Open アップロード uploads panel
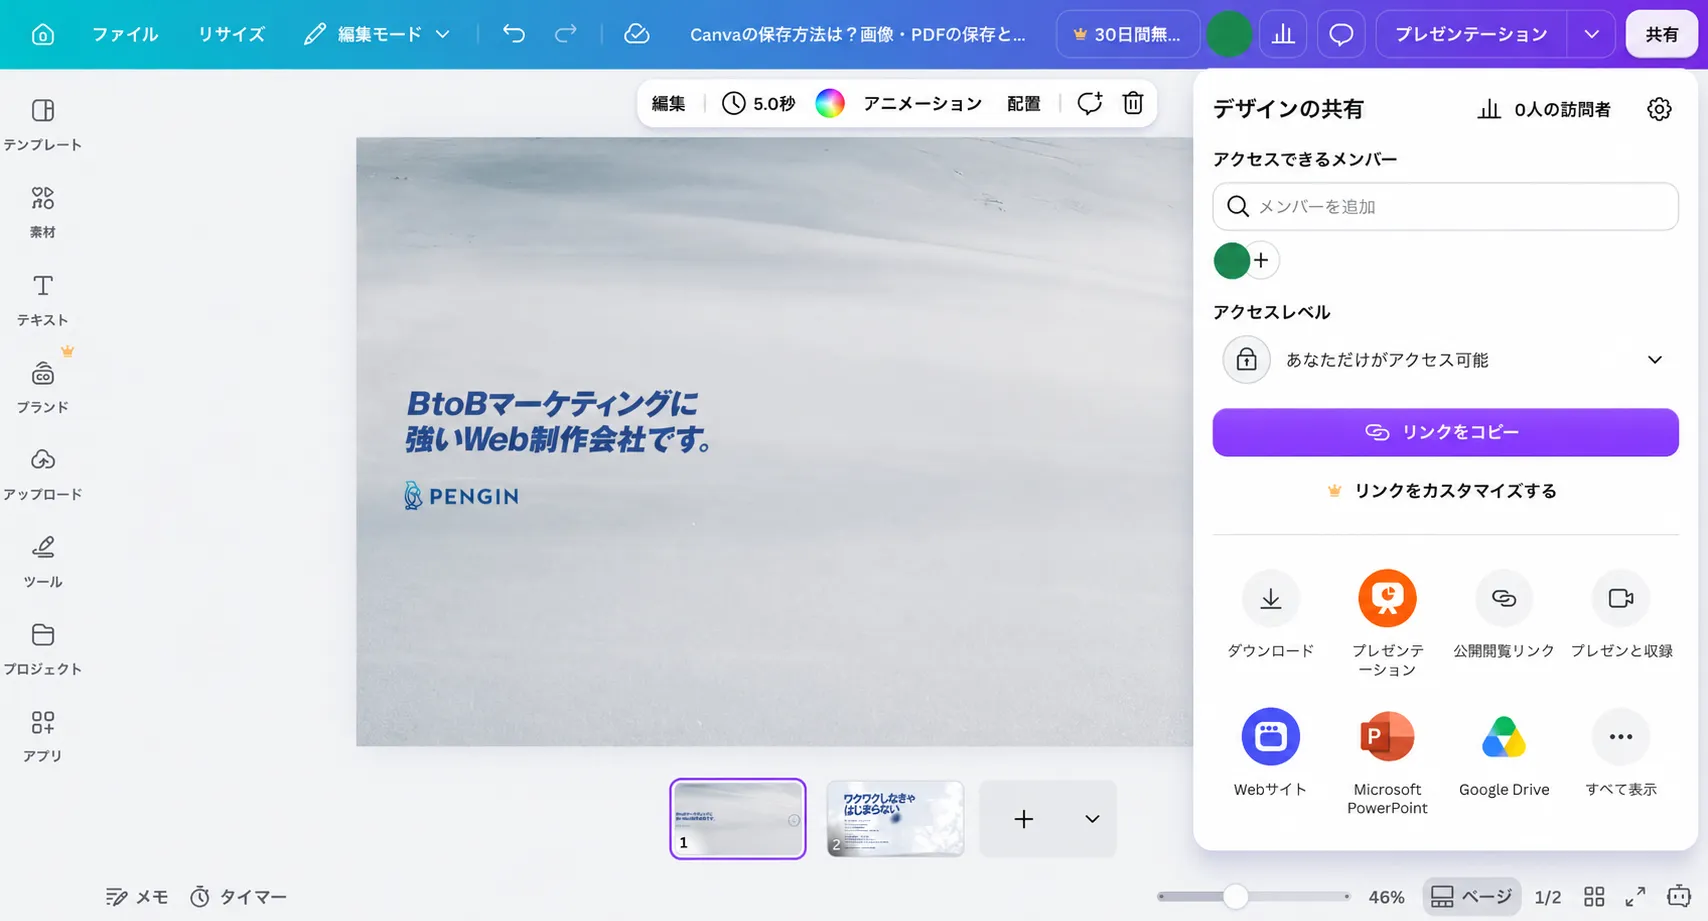Screen dimensions: 1708x921 click(x=43, y=473)
